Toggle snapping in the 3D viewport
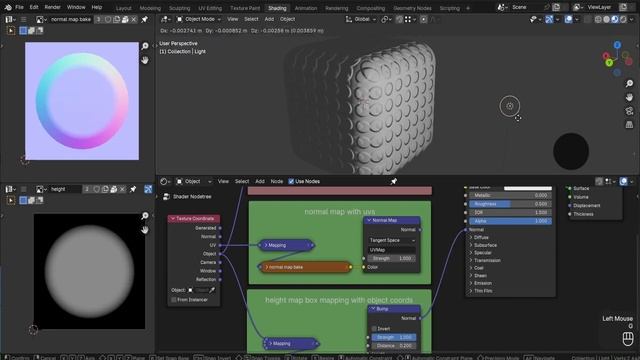Image resolution: width=640 pixels, height=360 pixels. (x=399, y=19)
